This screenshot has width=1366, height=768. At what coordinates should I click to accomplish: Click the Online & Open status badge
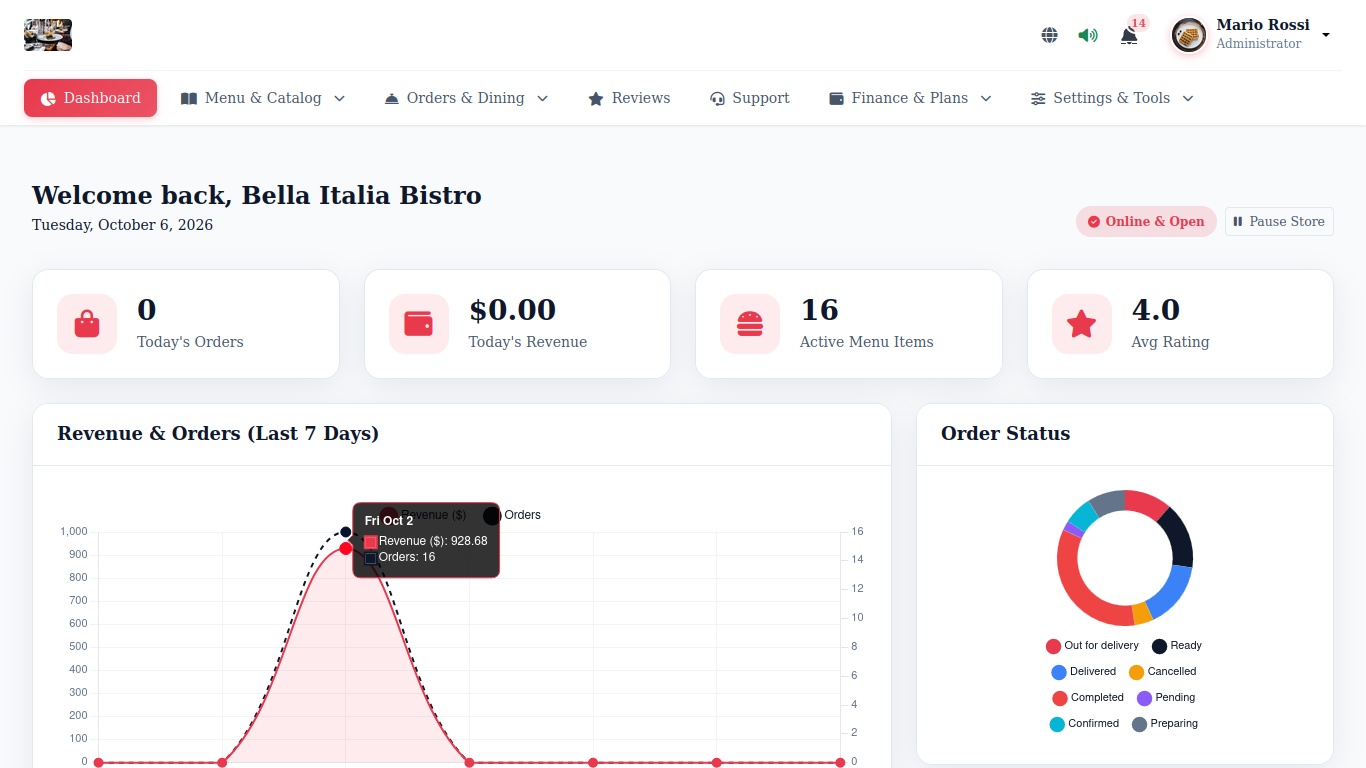[x=1146, y=221]
